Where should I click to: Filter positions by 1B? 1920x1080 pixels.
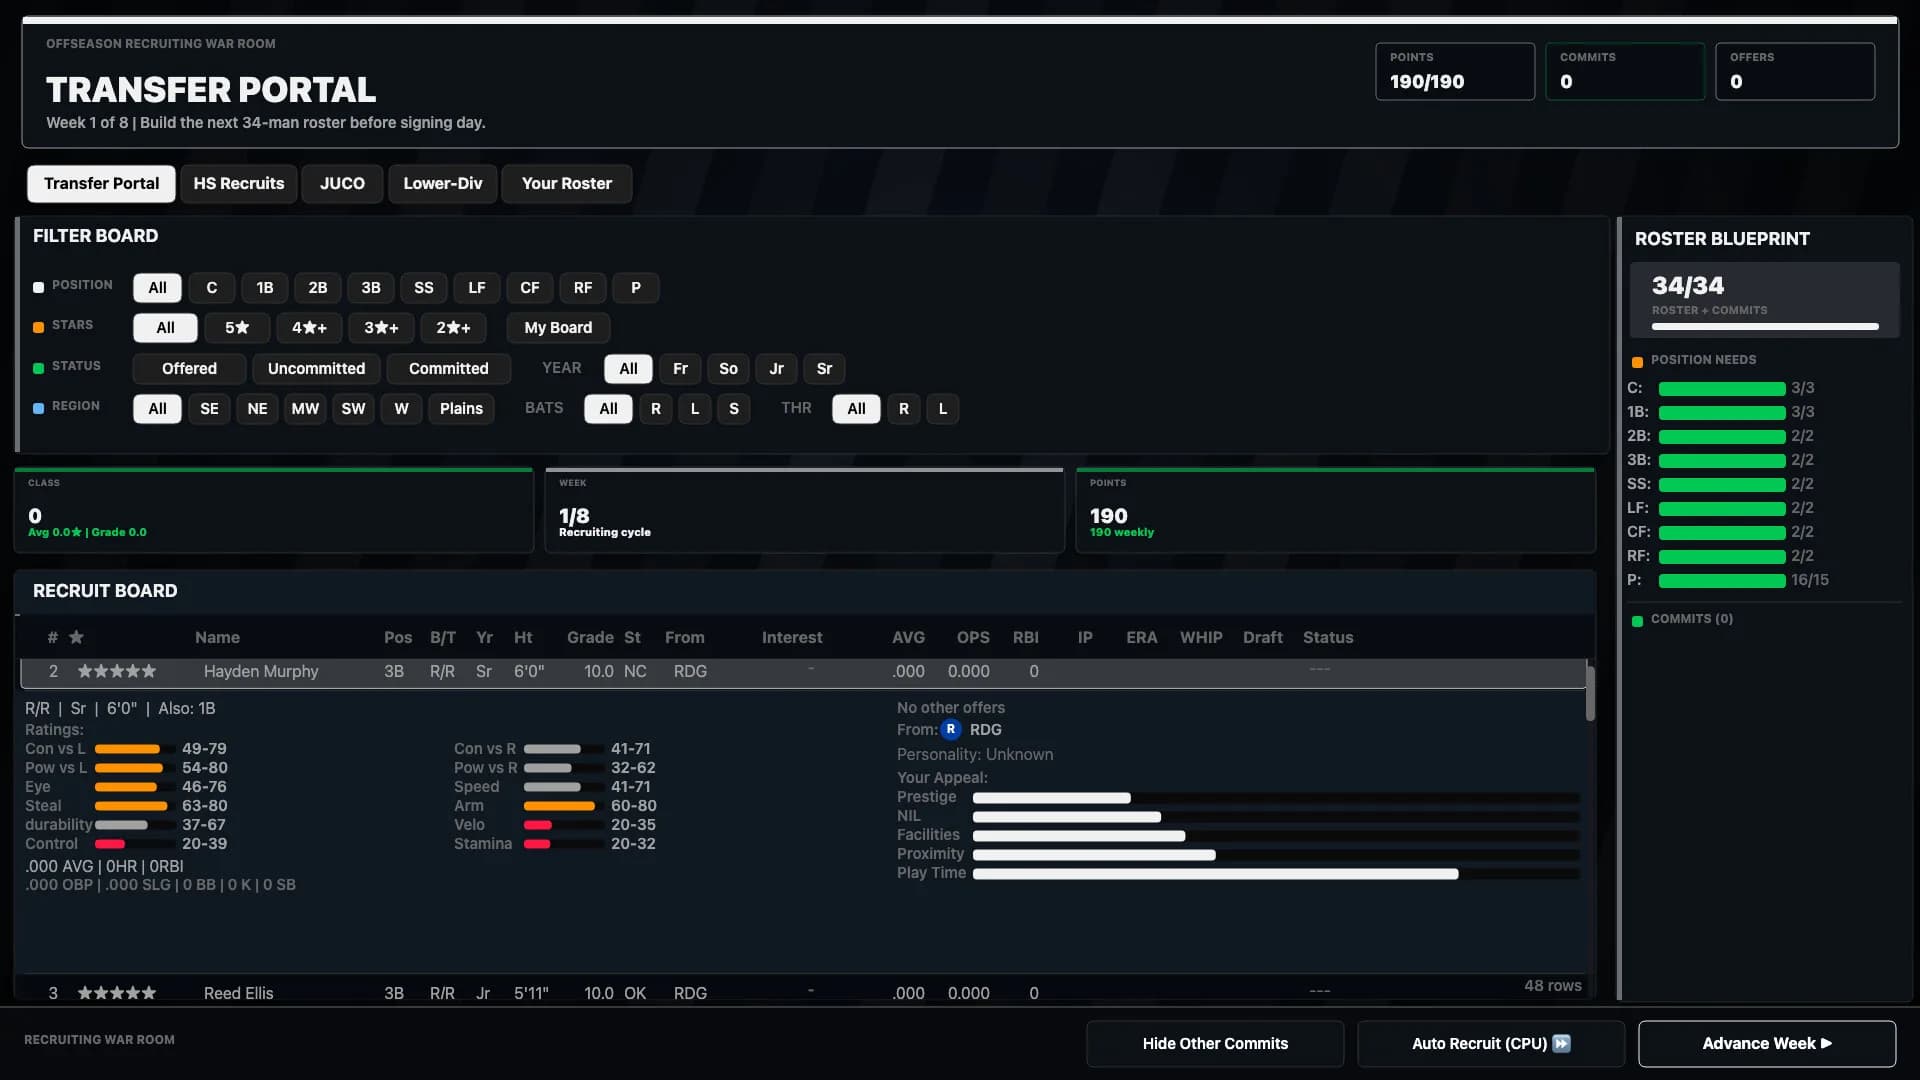point(265,288)
